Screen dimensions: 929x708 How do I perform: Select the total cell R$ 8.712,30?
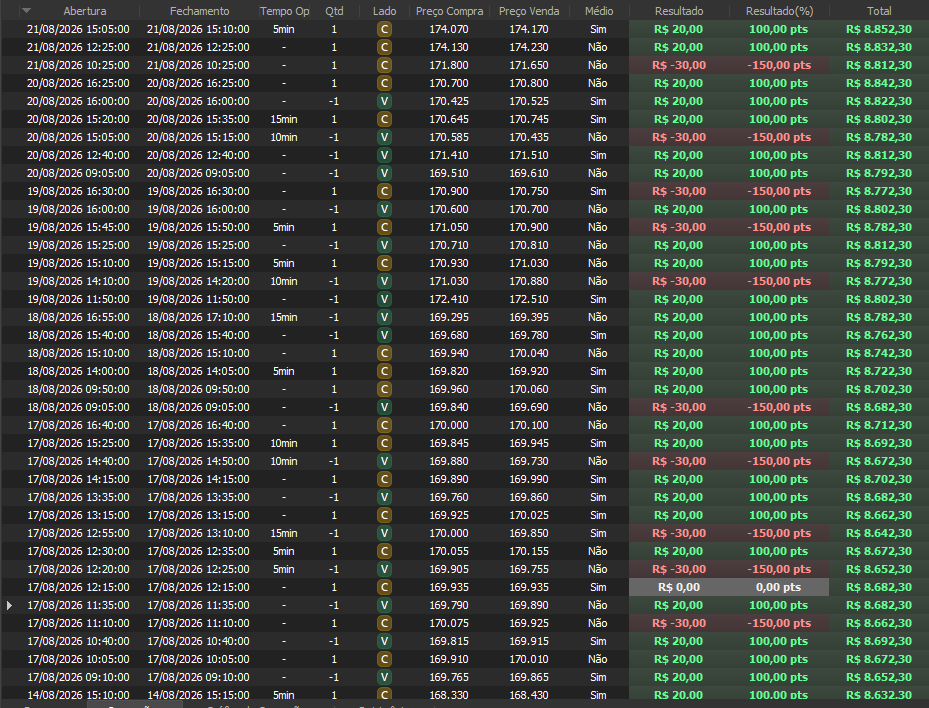pyautogui.click(x=879, y=425)
